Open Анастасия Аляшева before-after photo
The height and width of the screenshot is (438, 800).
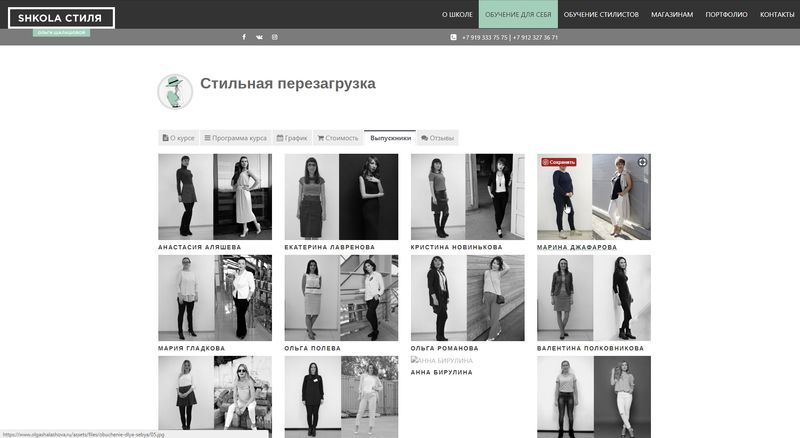click(215, 197)
